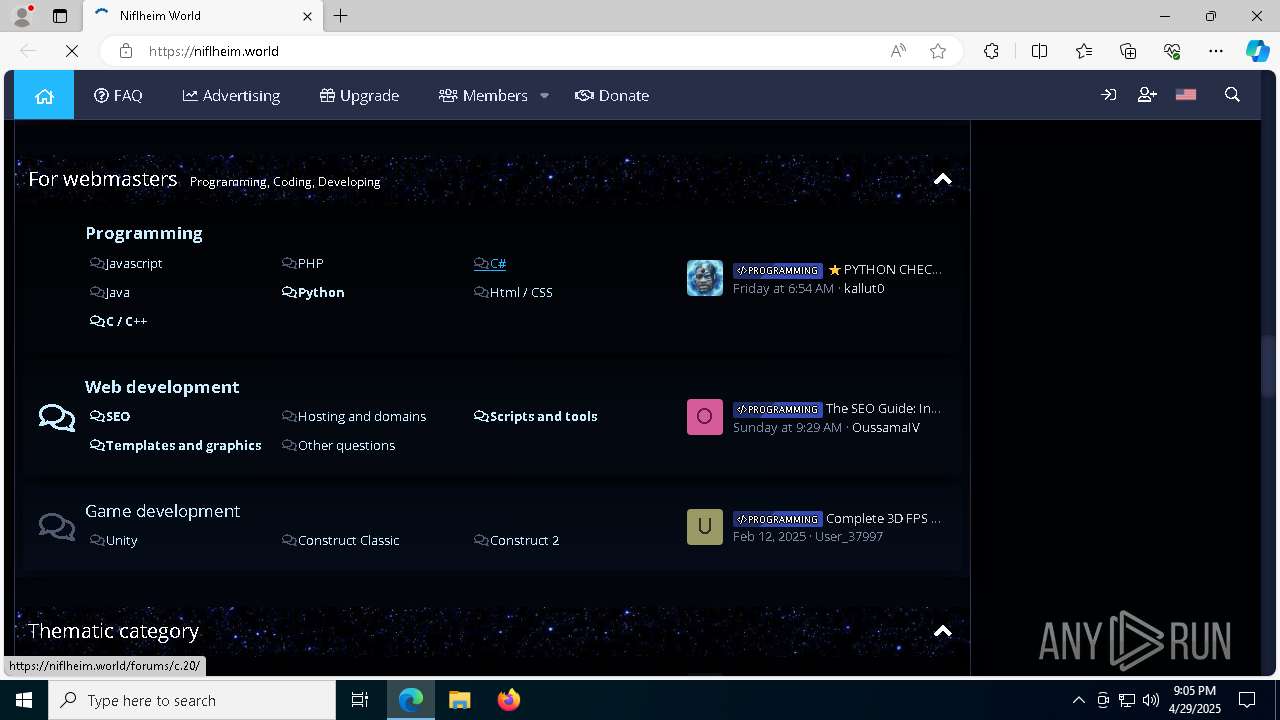Viewport: 1280px width, 720px height.
Task: Open browser Extensions menu
Action: [x=991, y=51]
